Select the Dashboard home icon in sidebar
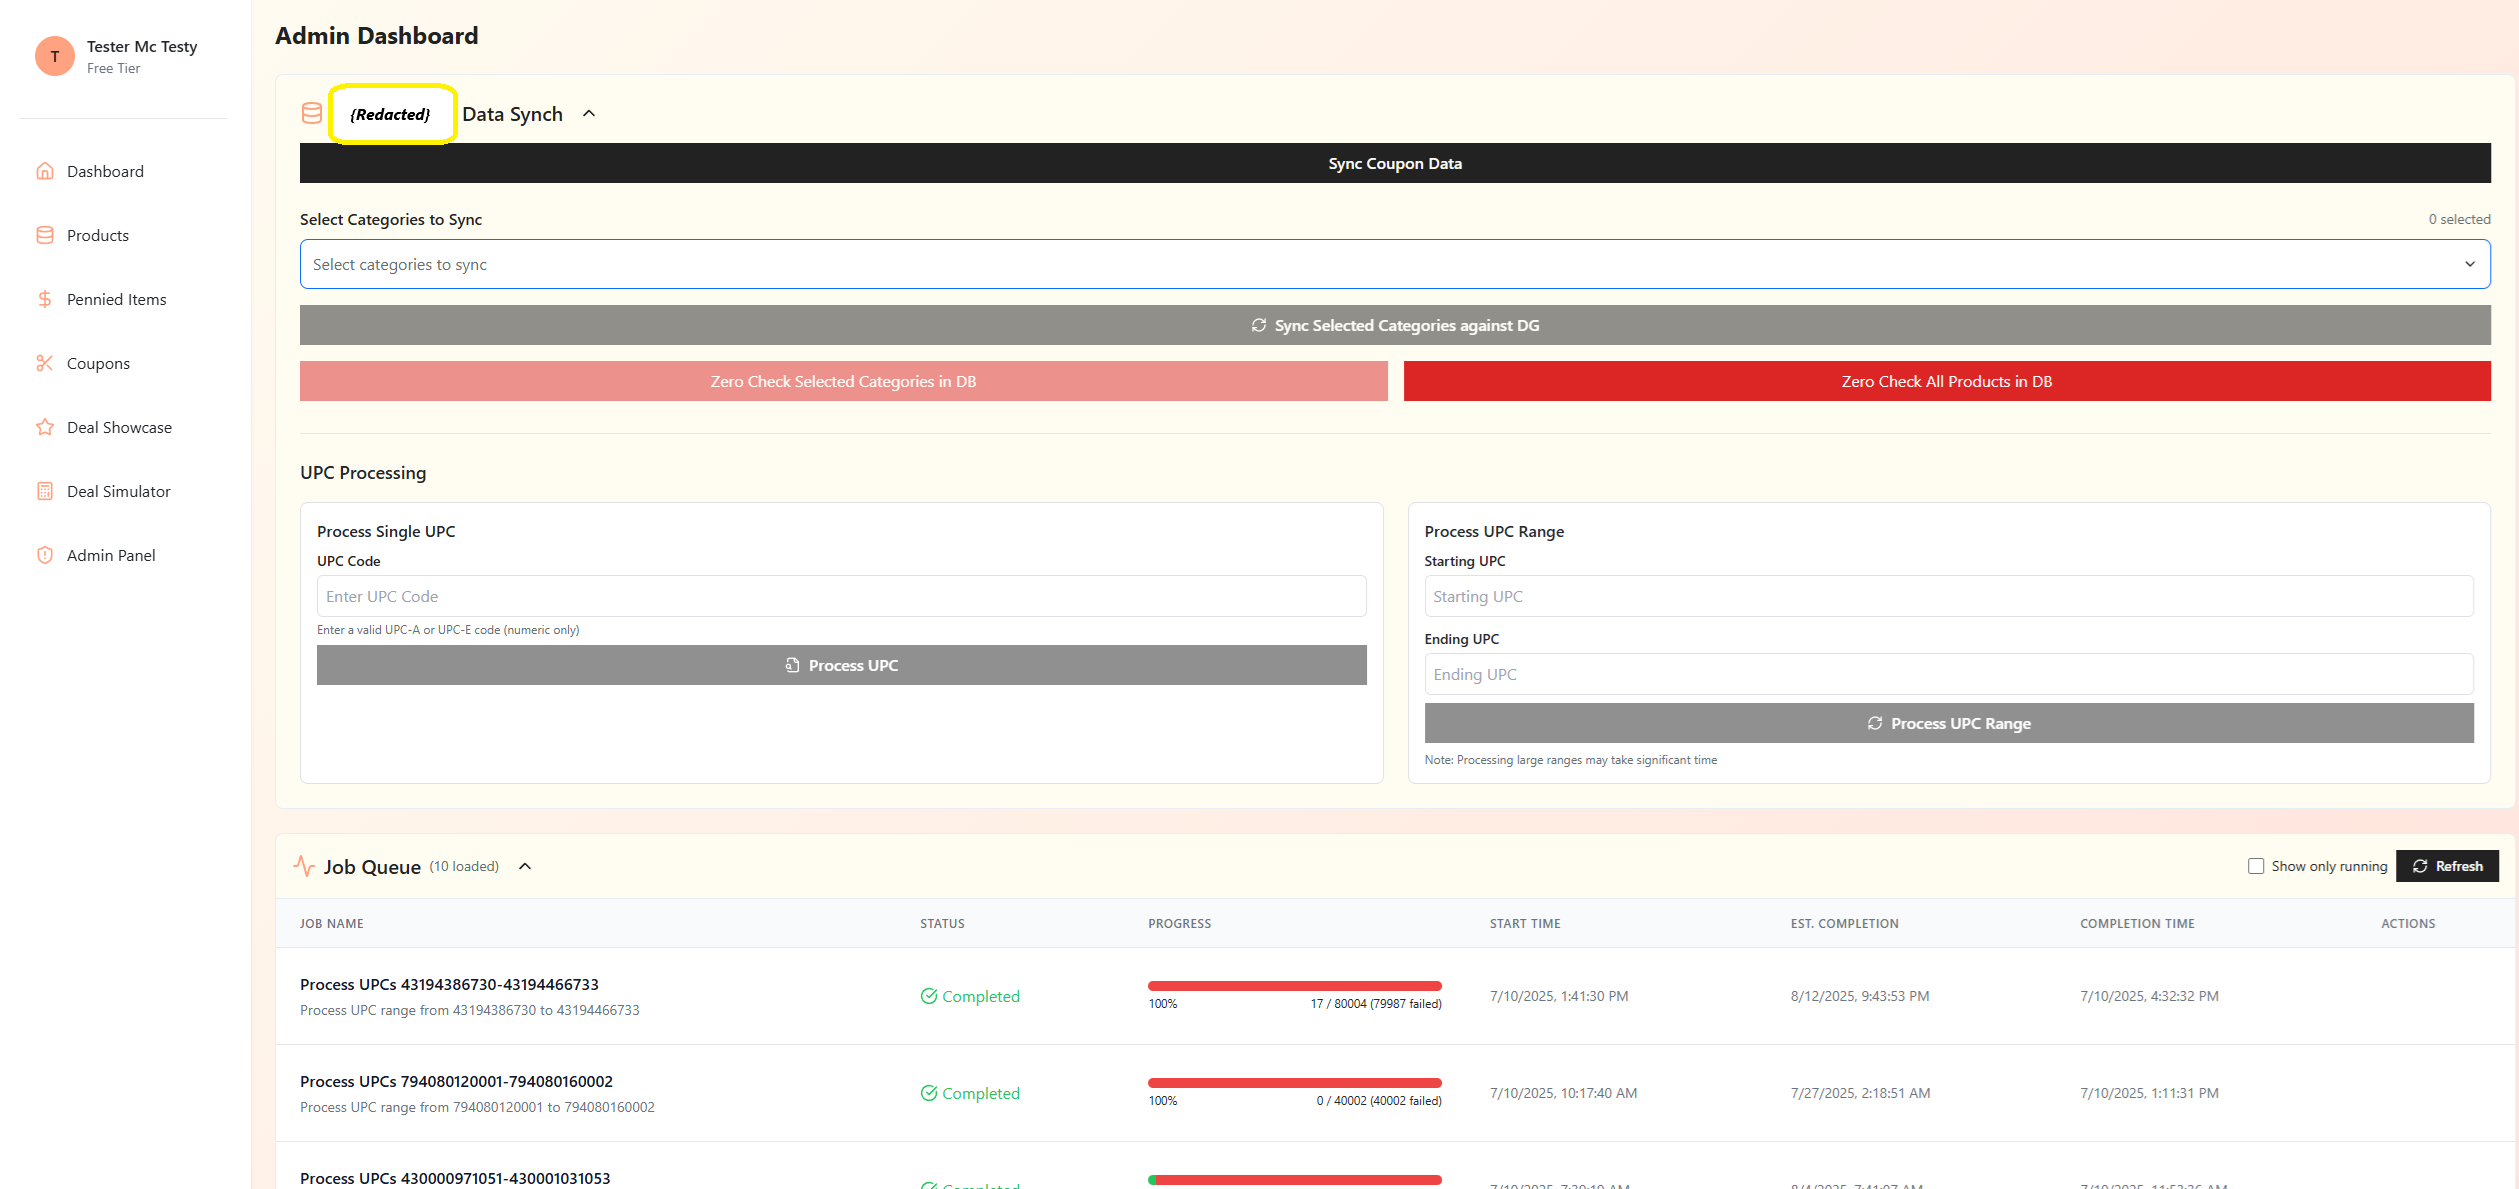This screenshot has width=2519, height=1189. (45, 171)
